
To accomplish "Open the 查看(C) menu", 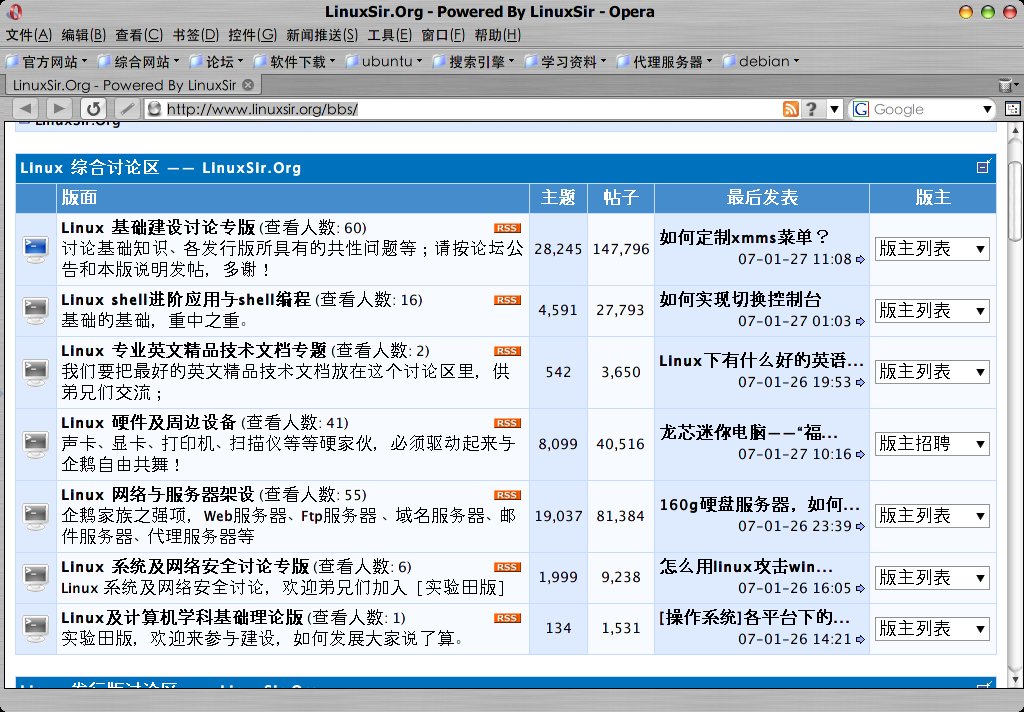I will pyautogui.click(x=139, y=35).
